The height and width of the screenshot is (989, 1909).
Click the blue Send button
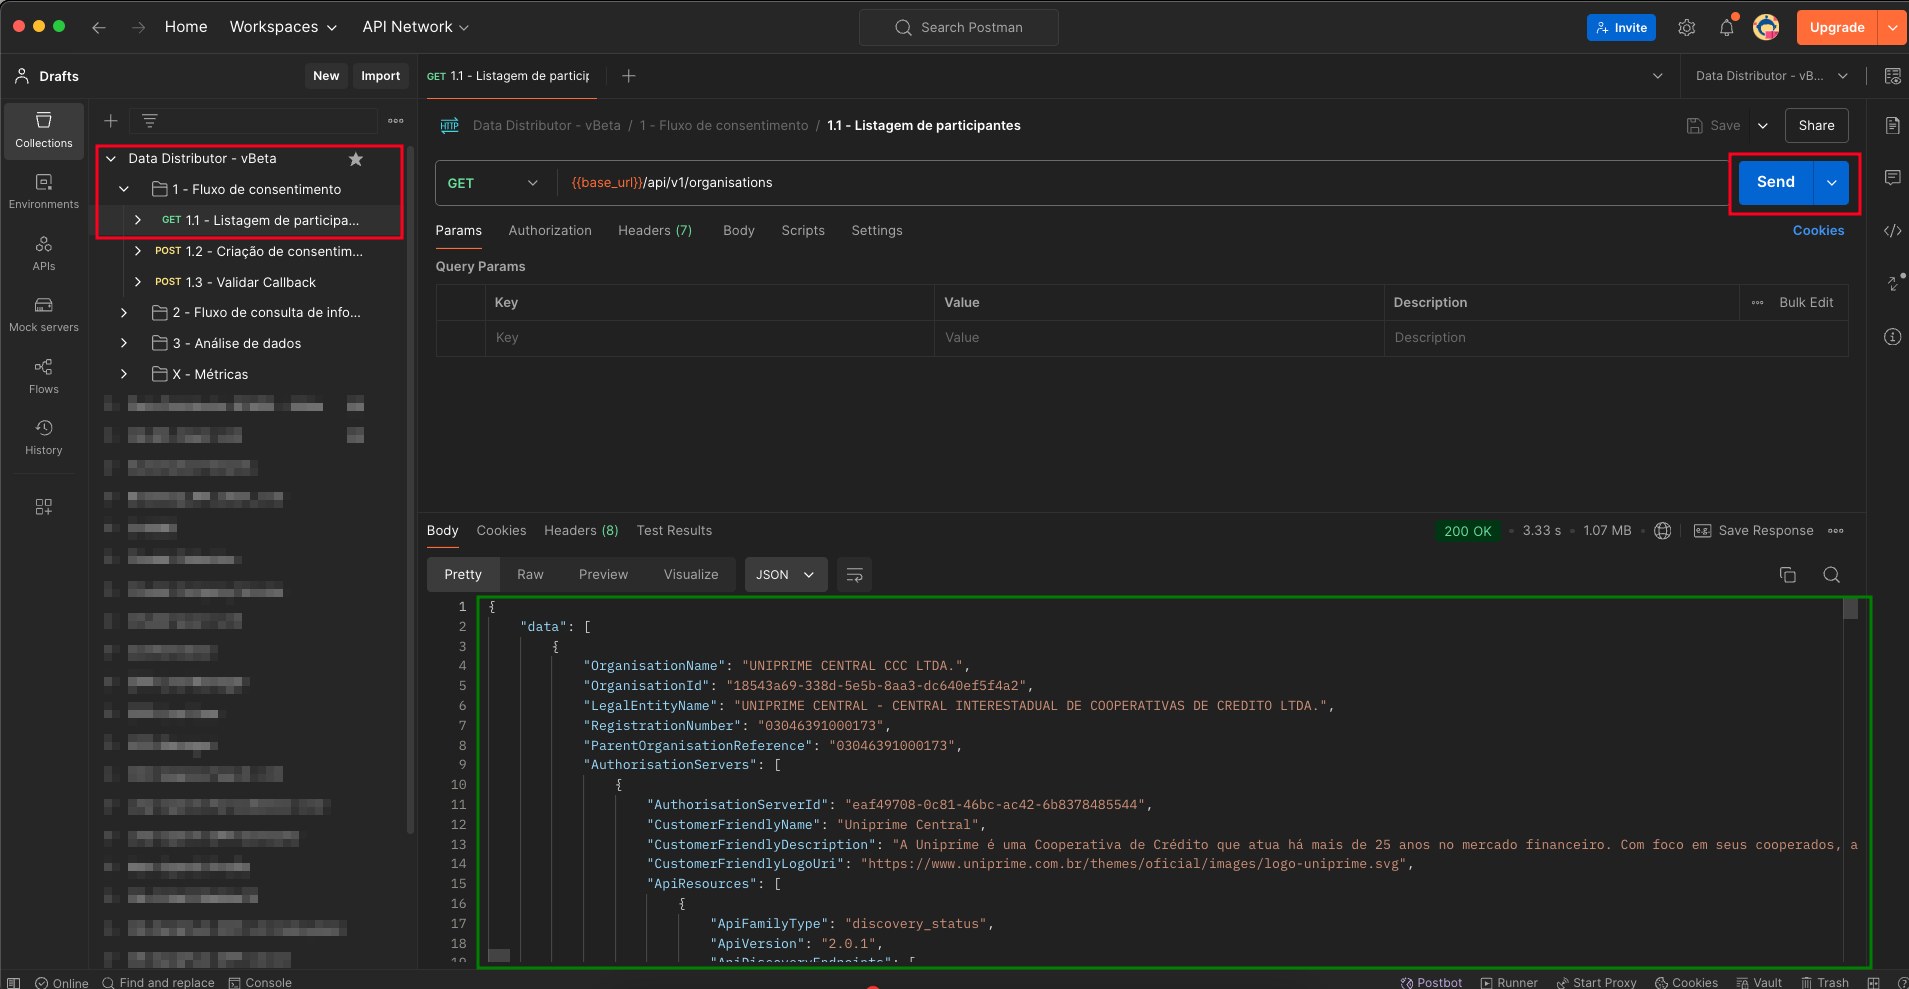coord(1775,182)
